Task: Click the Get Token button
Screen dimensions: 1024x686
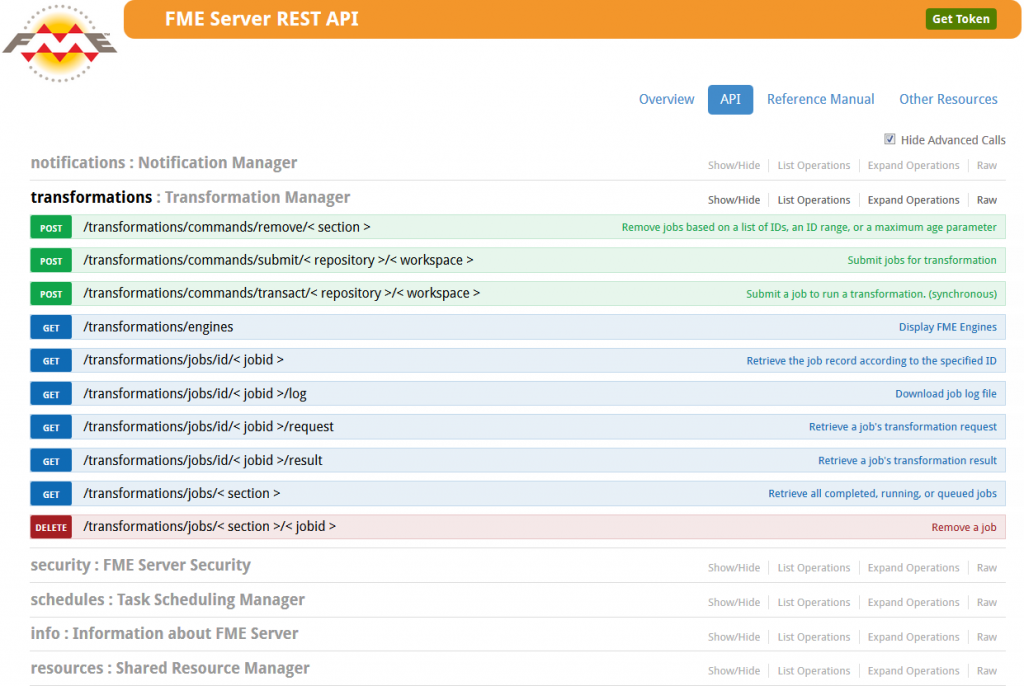Action: (x=960, y=19)
